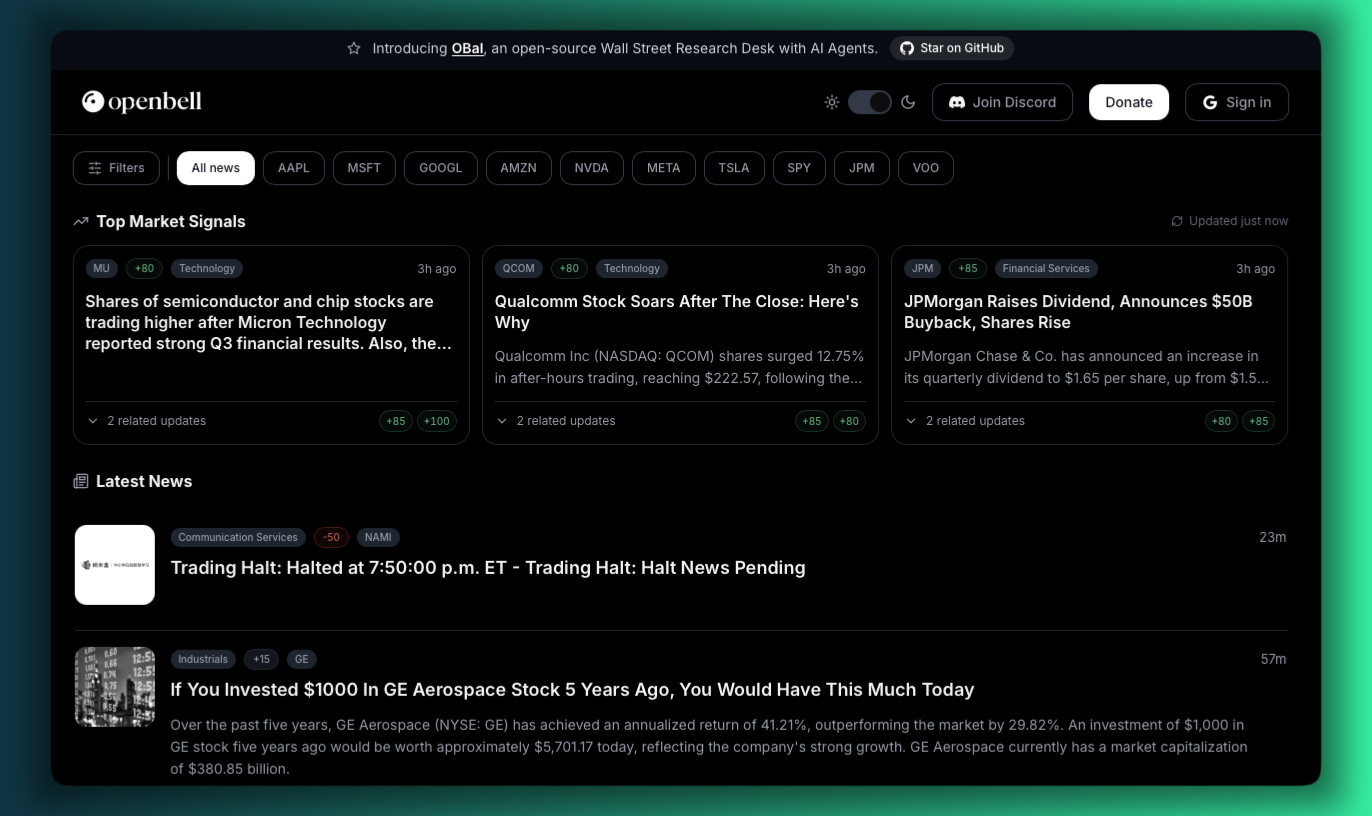Open Micron semiconductor stocks headline
Viewport: 1372px width, 816px height.
(269, 322)
